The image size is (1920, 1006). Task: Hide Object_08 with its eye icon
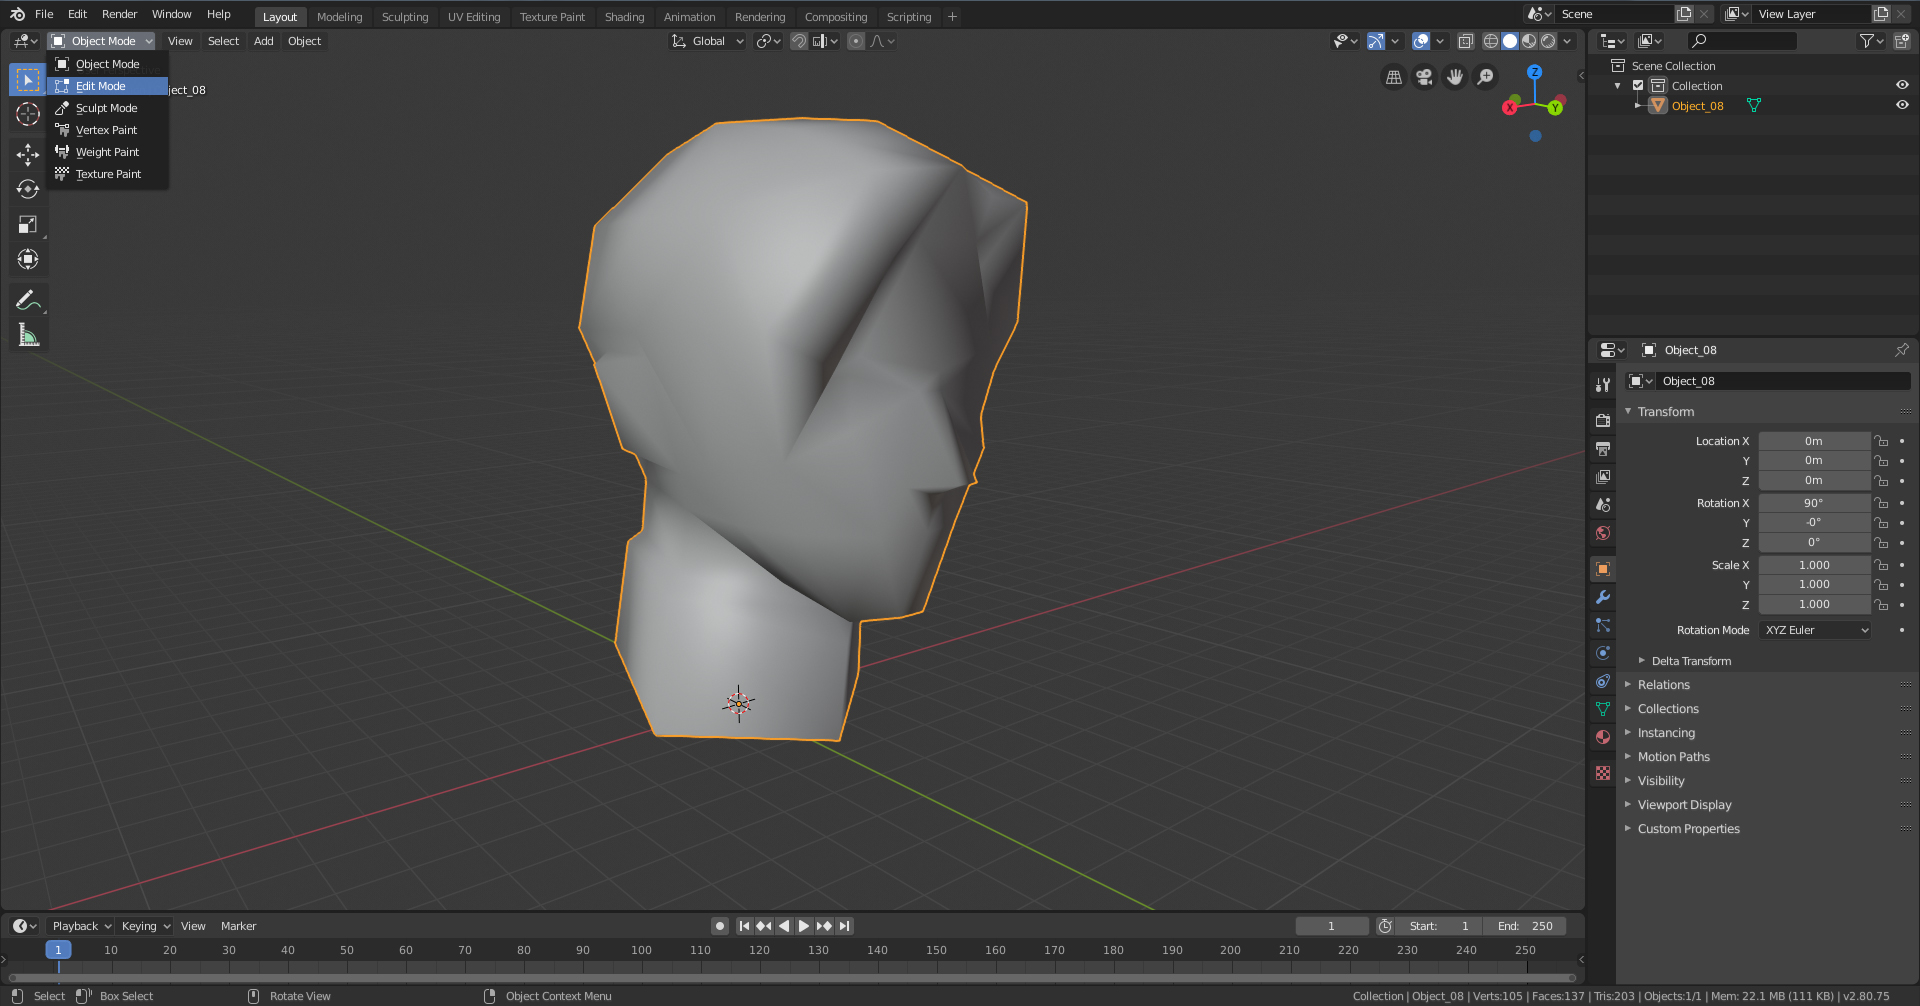[x=1902, y=105]
